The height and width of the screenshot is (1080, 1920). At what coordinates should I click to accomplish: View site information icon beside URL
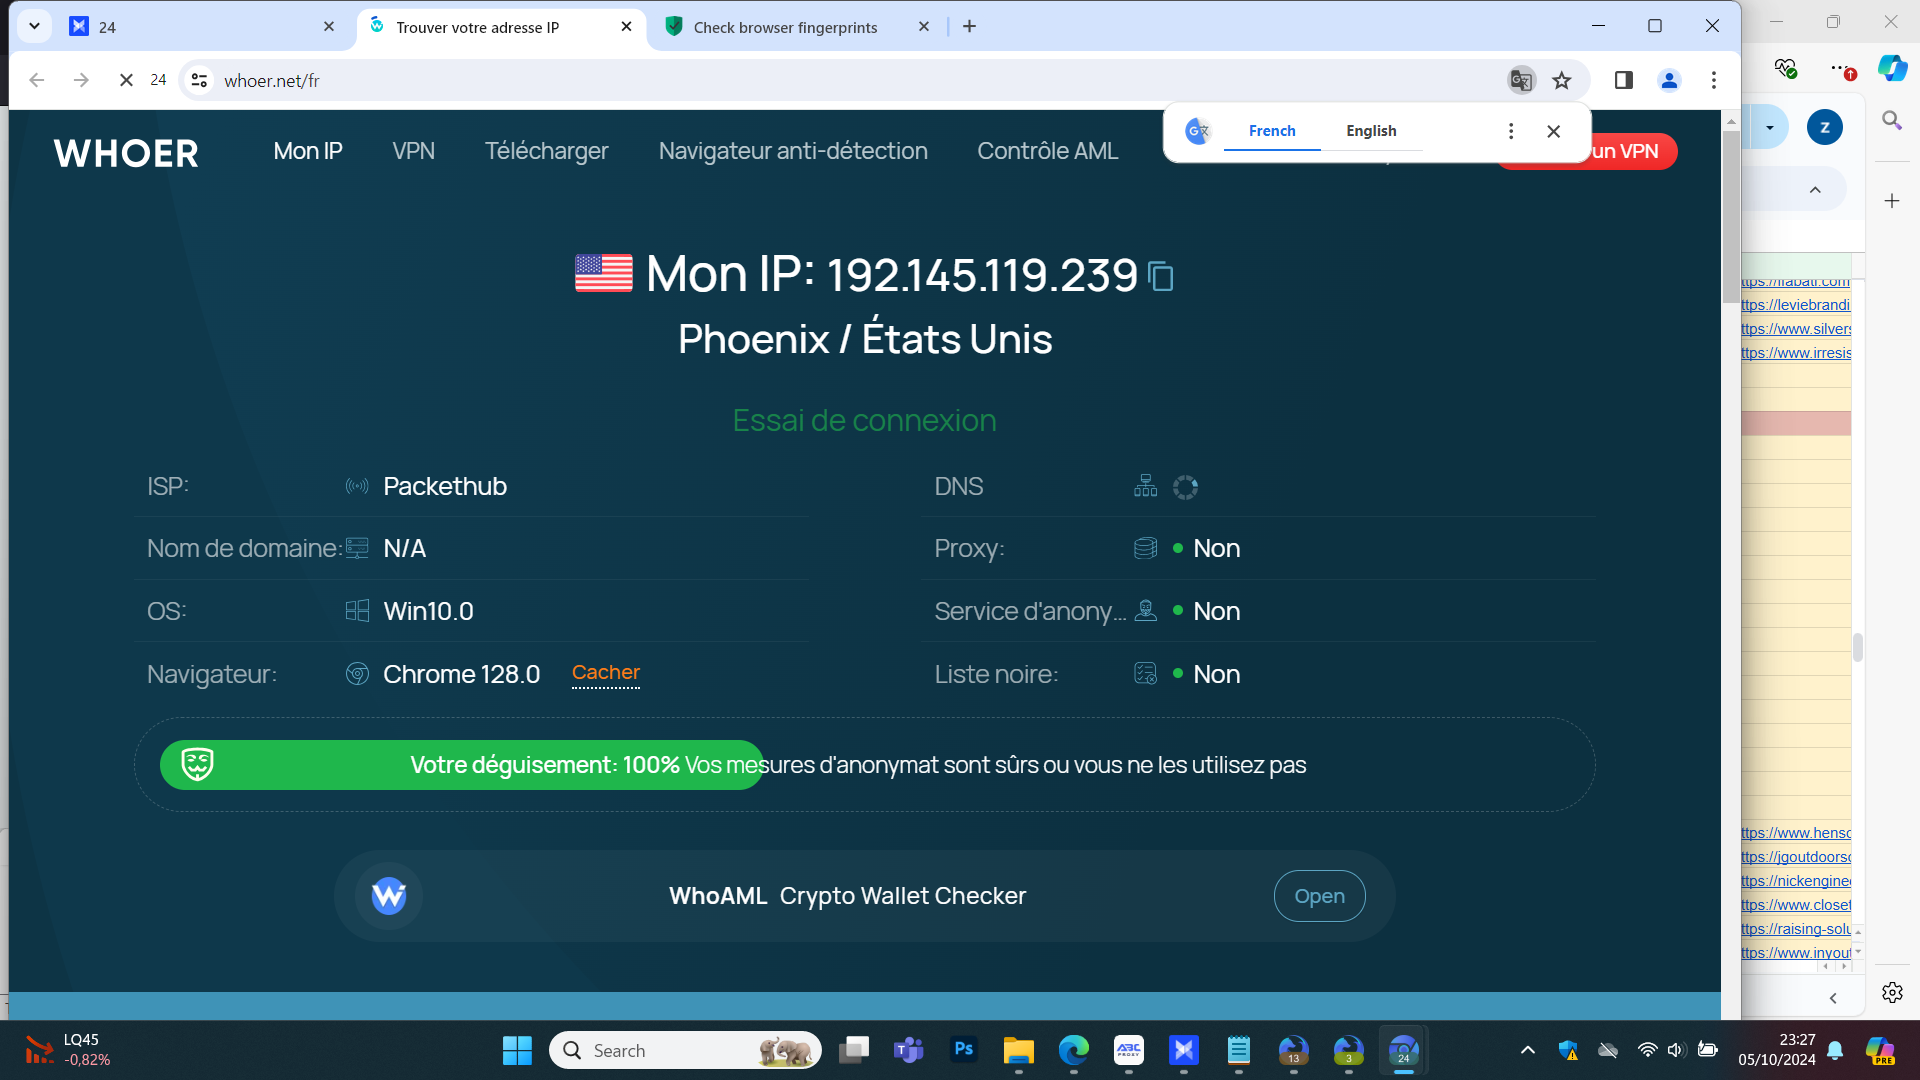[200, 80]
